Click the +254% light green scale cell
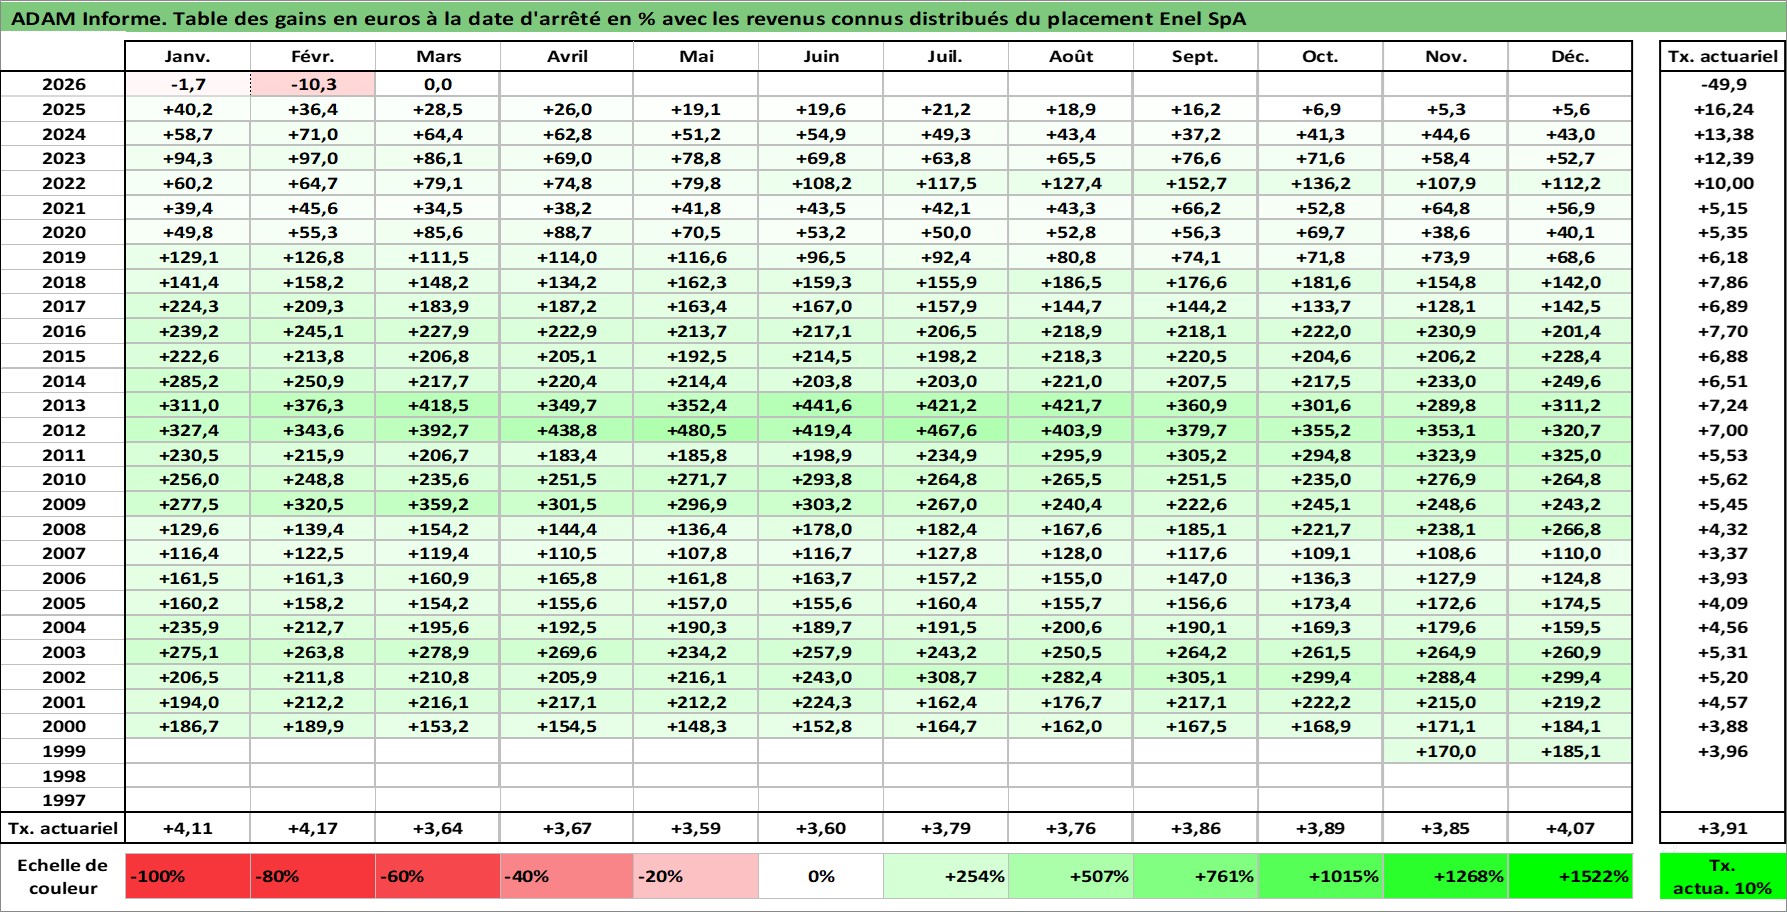Image resolution: width=1787 pixels, height=912 pixels. coord(946,876)
